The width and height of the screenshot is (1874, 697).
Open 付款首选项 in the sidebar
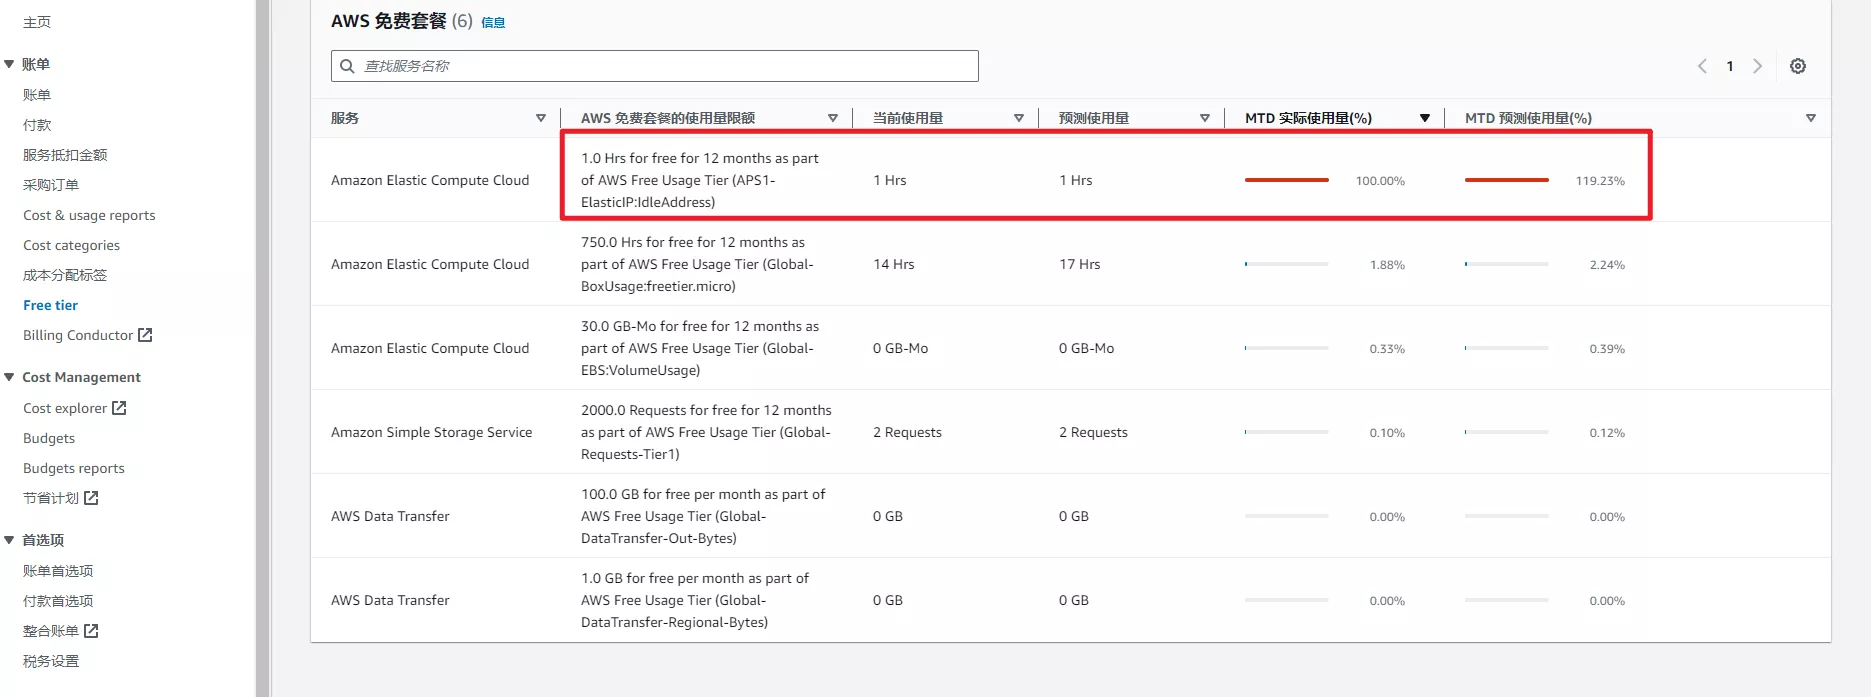pyautogui.click(x=58, y=601)
